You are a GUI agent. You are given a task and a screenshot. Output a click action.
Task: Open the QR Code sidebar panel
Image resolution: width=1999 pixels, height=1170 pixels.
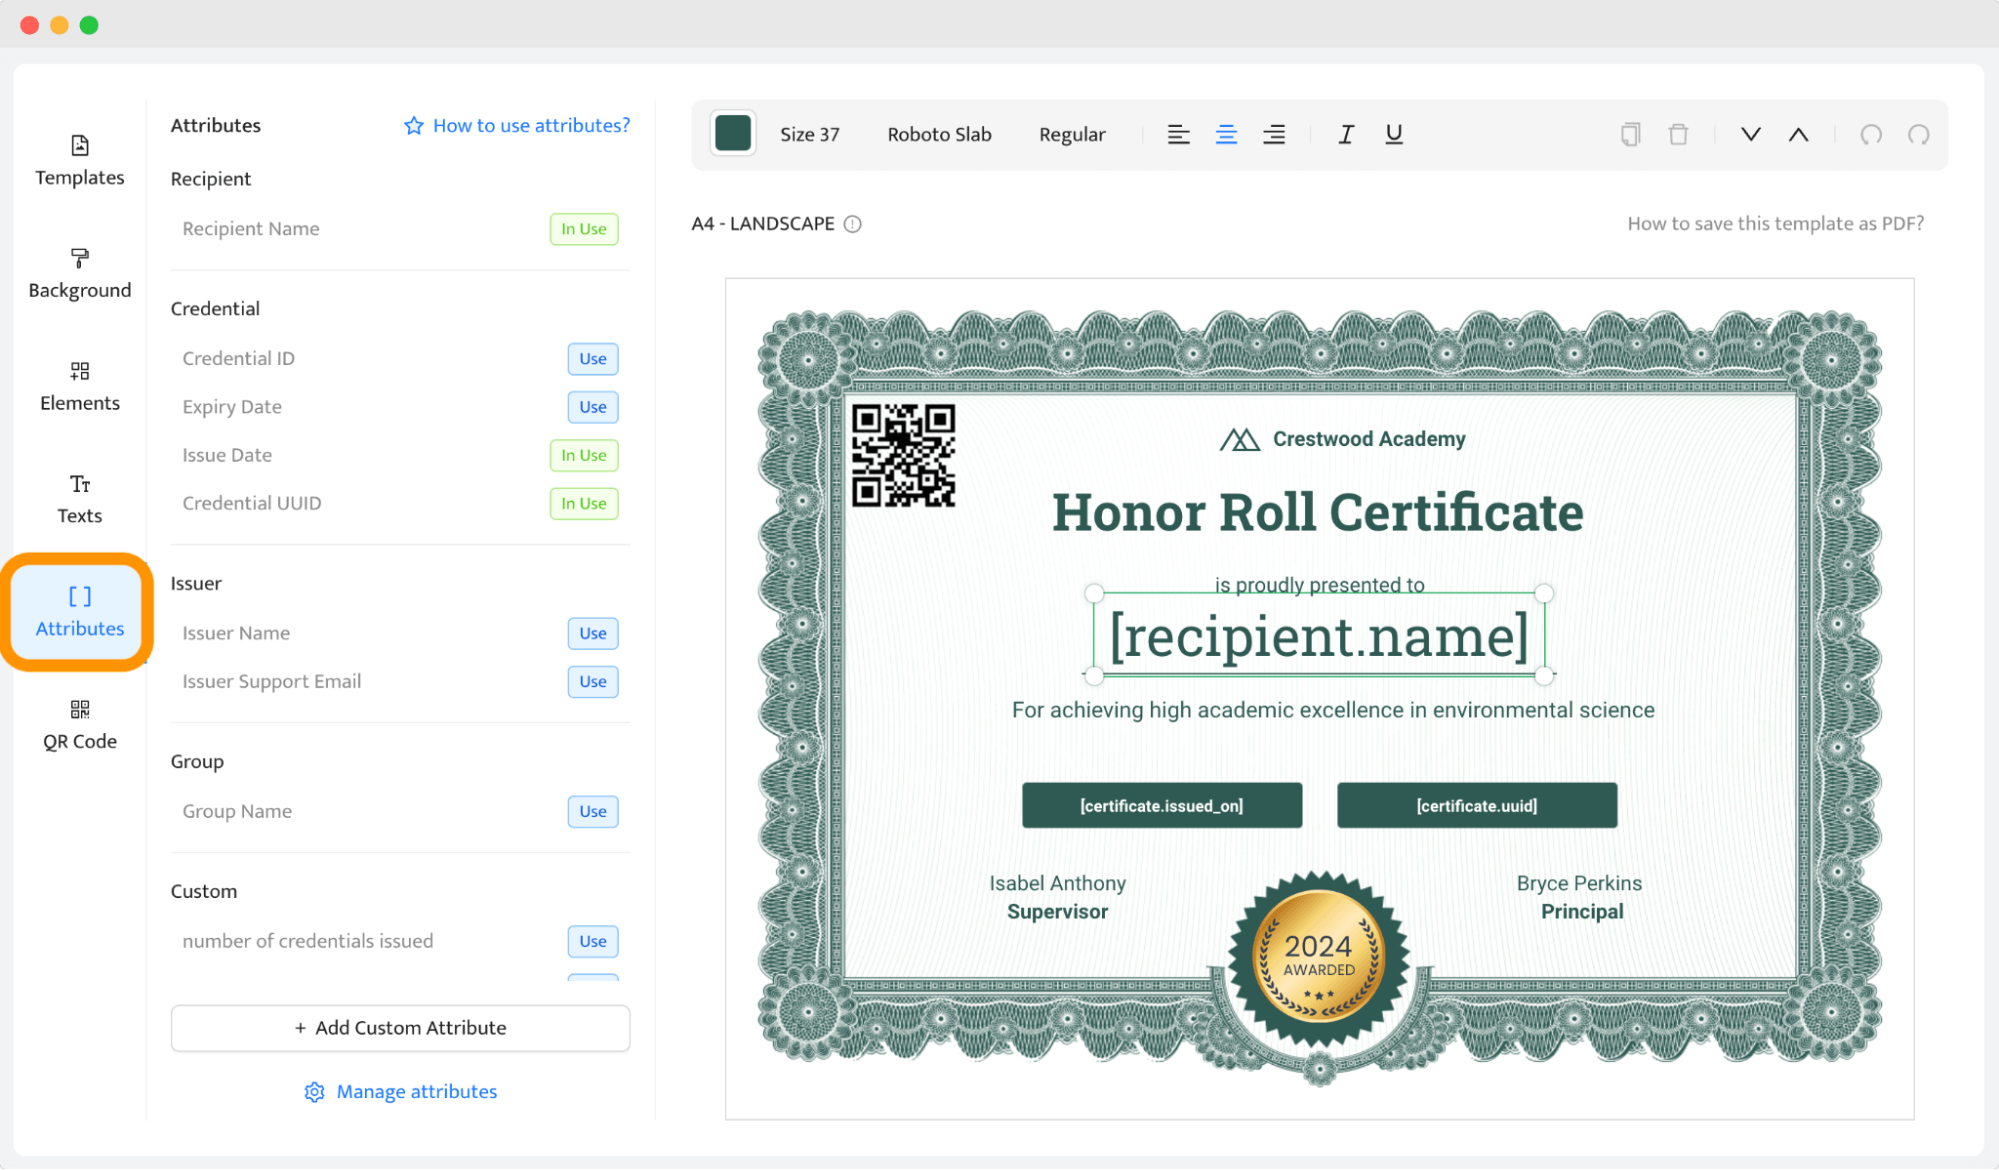pyautogui.click(x=80, y=725)
